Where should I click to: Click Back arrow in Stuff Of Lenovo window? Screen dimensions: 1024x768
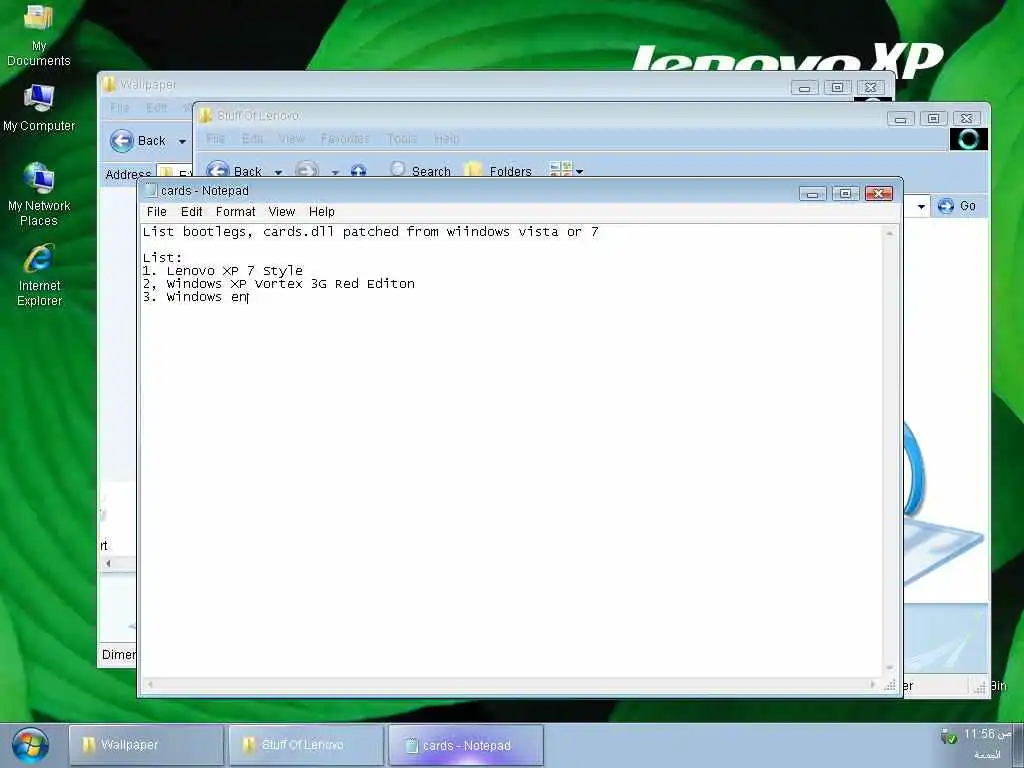218,170
